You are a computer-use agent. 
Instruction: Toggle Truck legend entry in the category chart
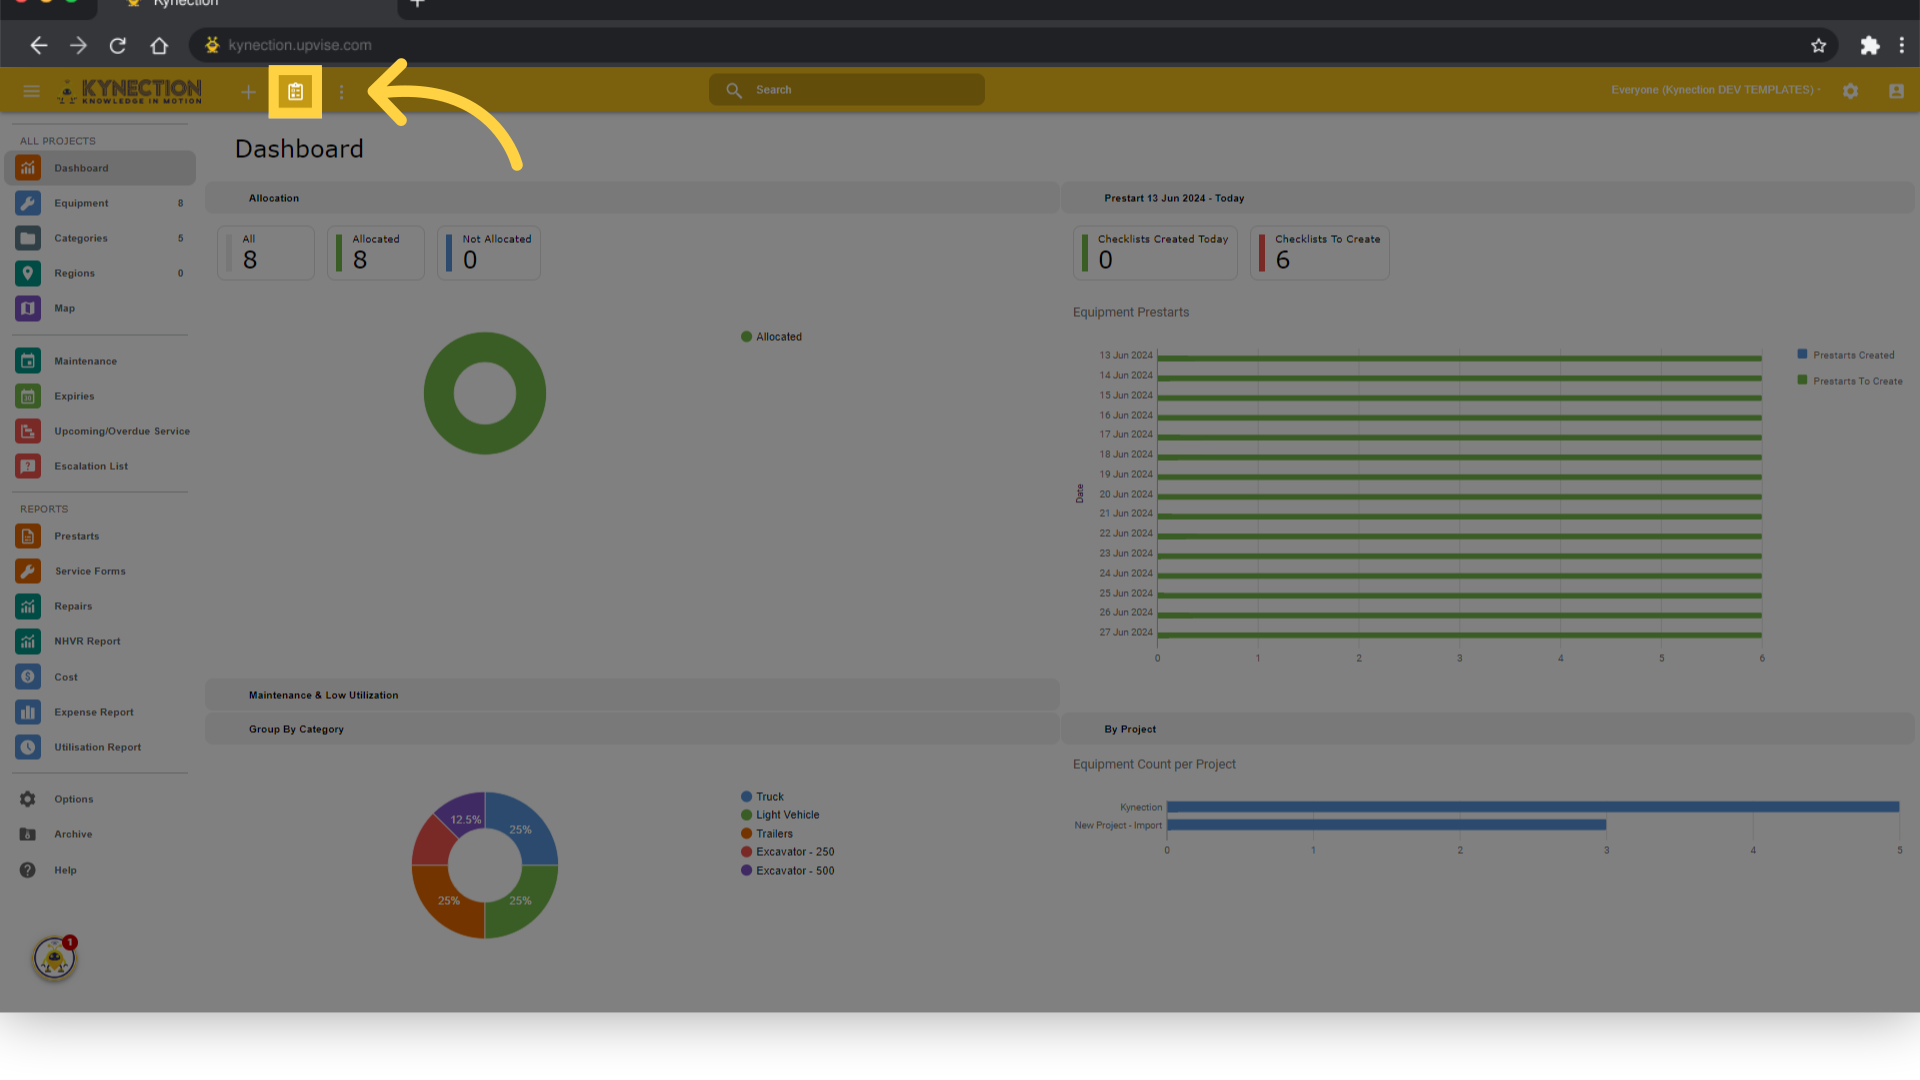769,797
